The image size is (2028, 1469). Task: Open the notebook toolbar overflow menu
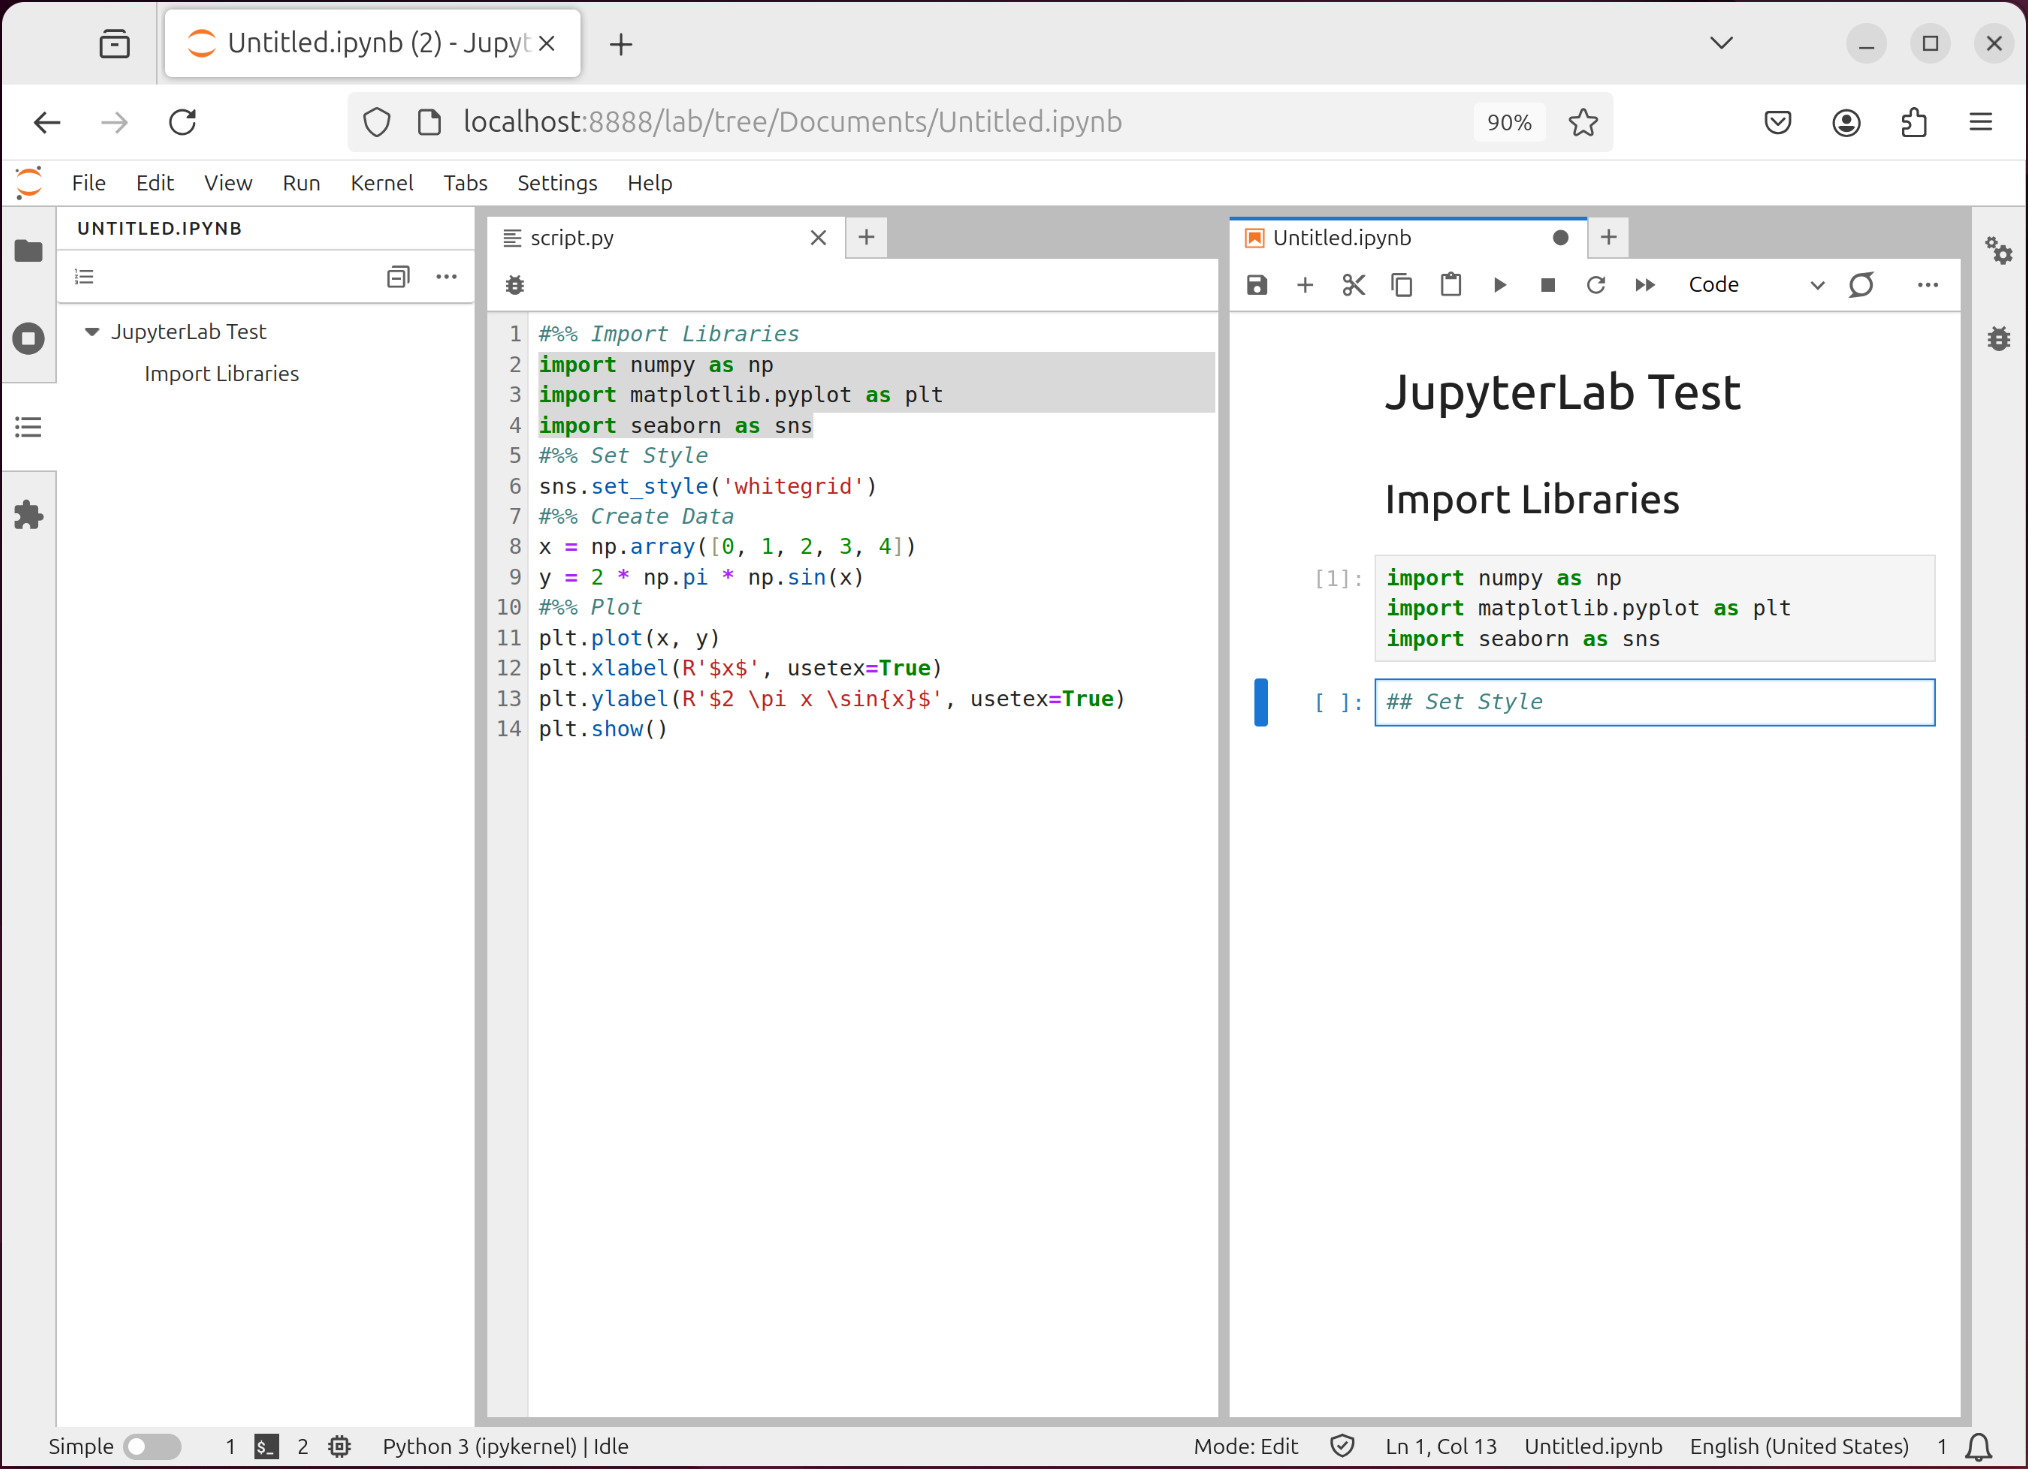[x=1927, y=285]
